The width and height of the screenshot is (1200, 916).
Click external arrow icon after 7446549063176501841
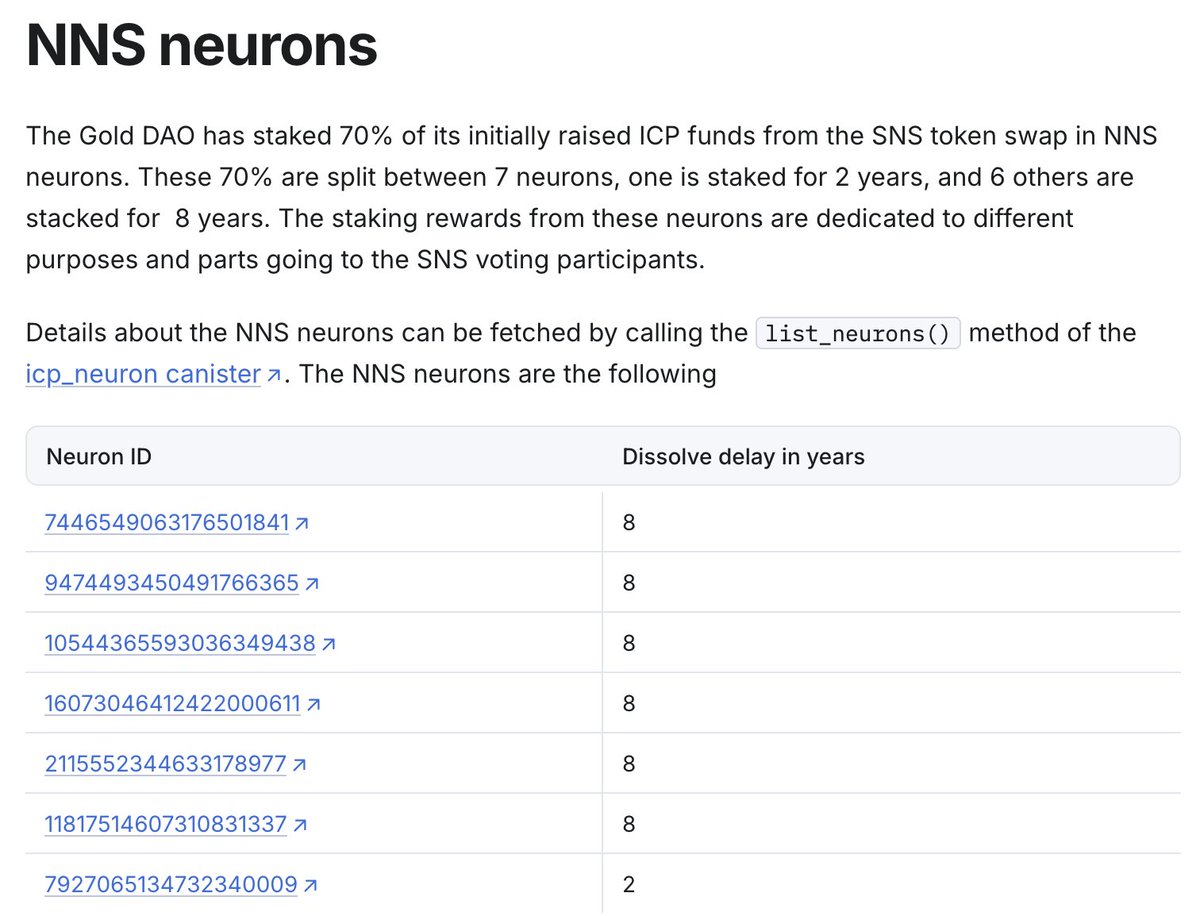coord(302,523)
